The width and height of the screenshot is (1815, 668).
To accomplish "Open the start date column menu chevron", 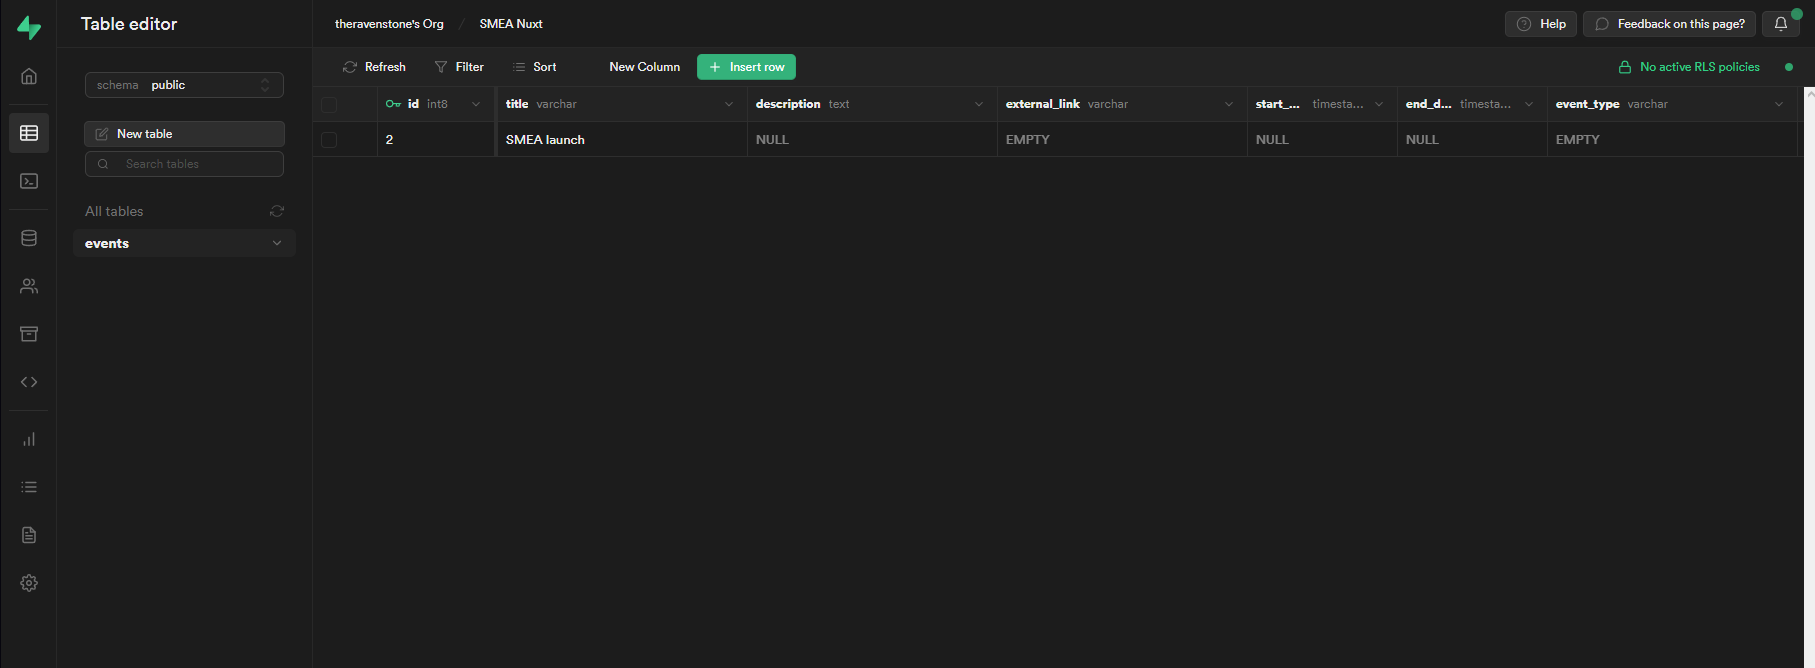I will [1379, 104].
